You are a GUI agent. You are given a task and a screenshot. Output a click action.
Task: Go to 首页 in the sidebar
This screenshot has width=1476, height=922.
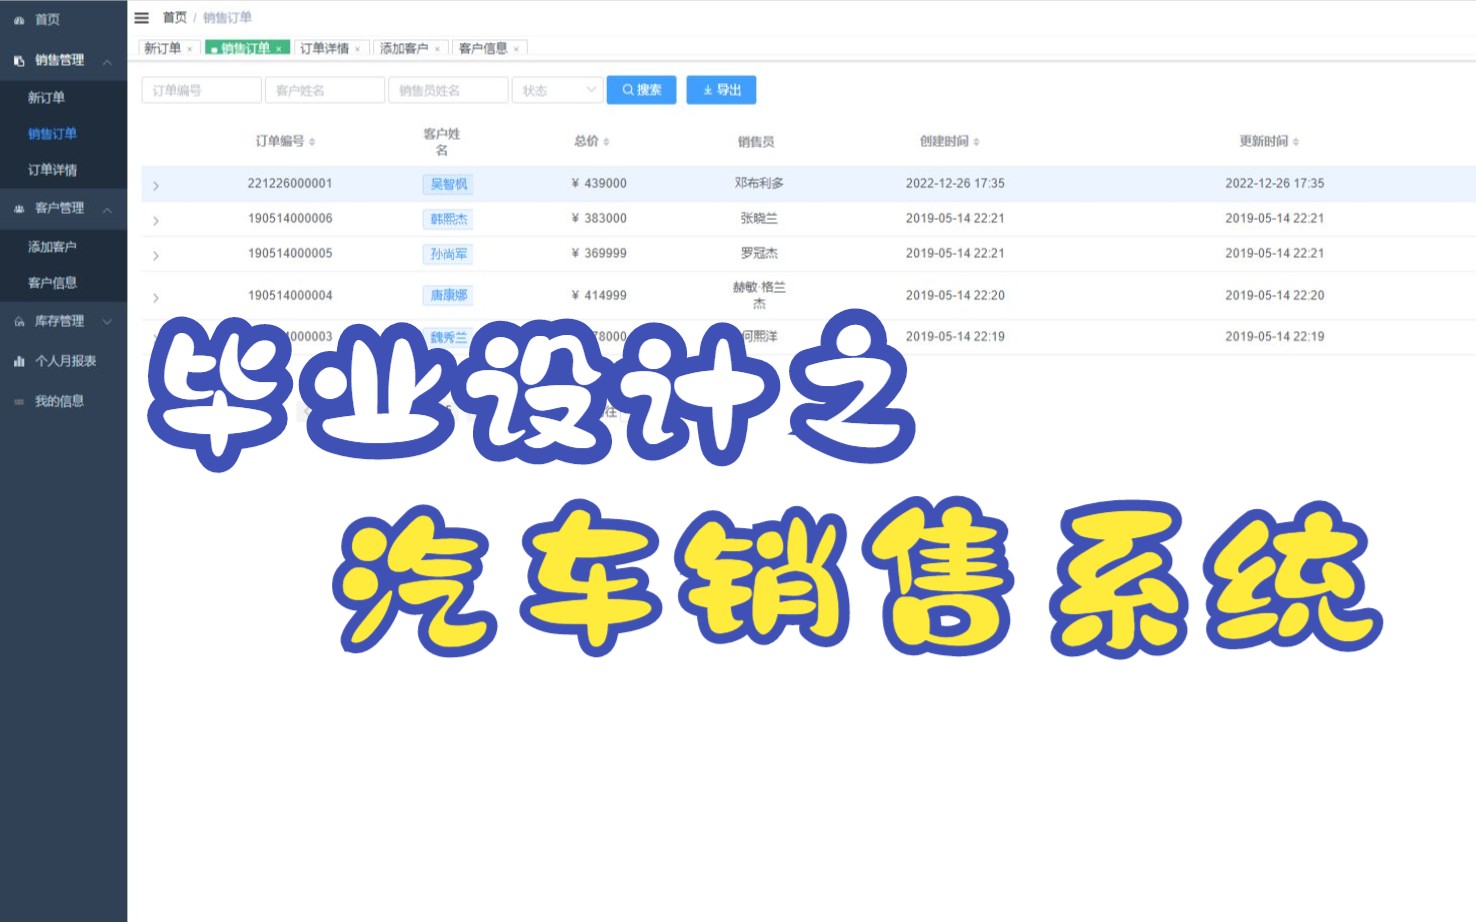coord(47,20)
